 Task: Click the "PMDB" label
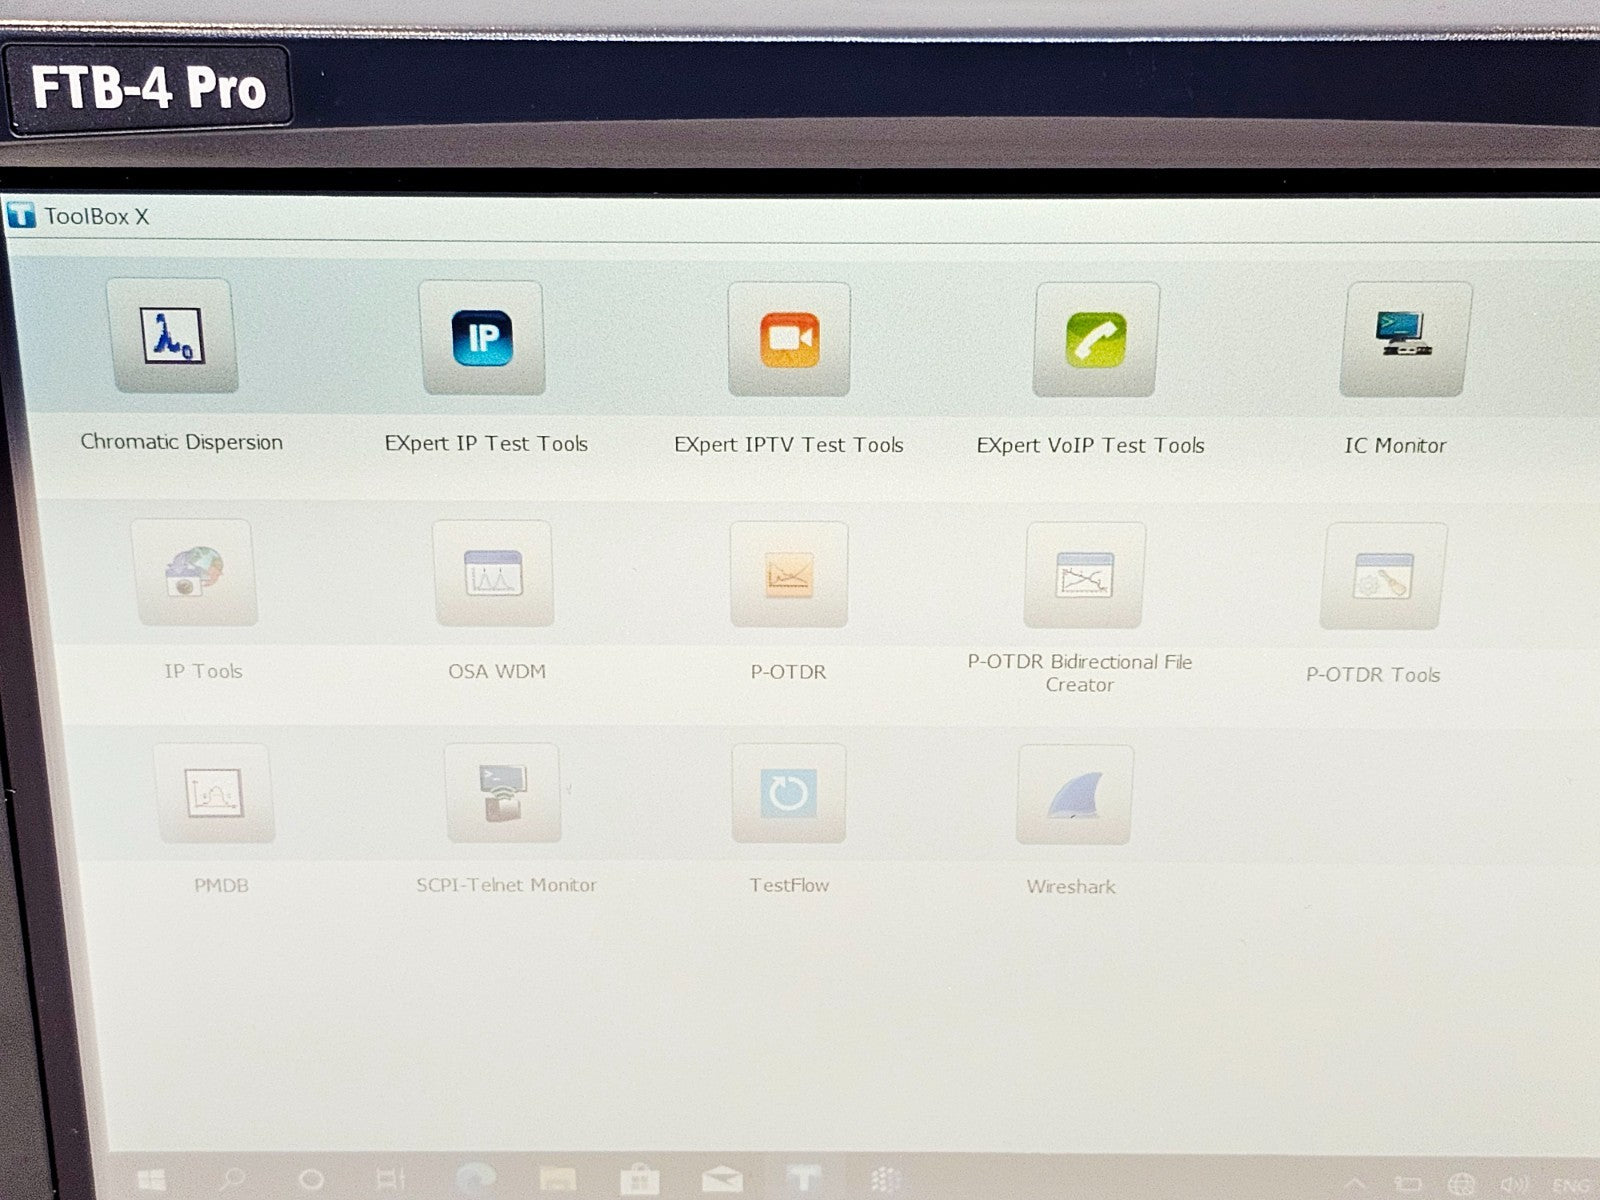tap(221, 885)
